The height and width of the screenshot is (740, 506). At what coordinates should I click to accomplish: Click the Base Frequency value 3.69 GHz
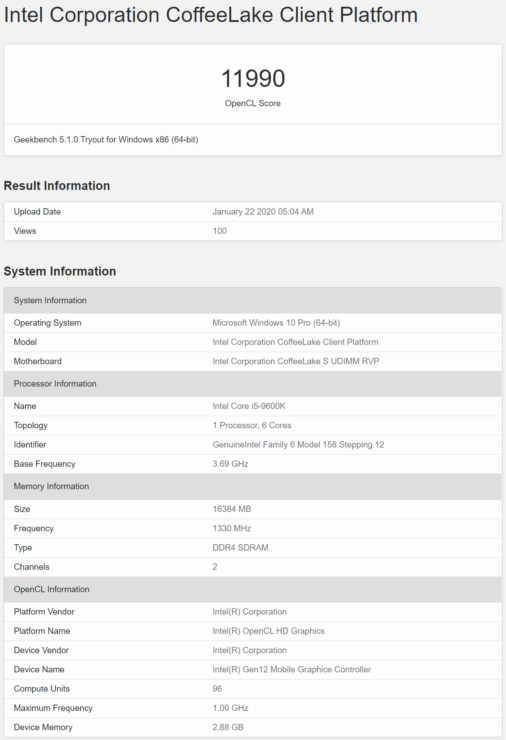pyautogui.click(x=230, y=464)
